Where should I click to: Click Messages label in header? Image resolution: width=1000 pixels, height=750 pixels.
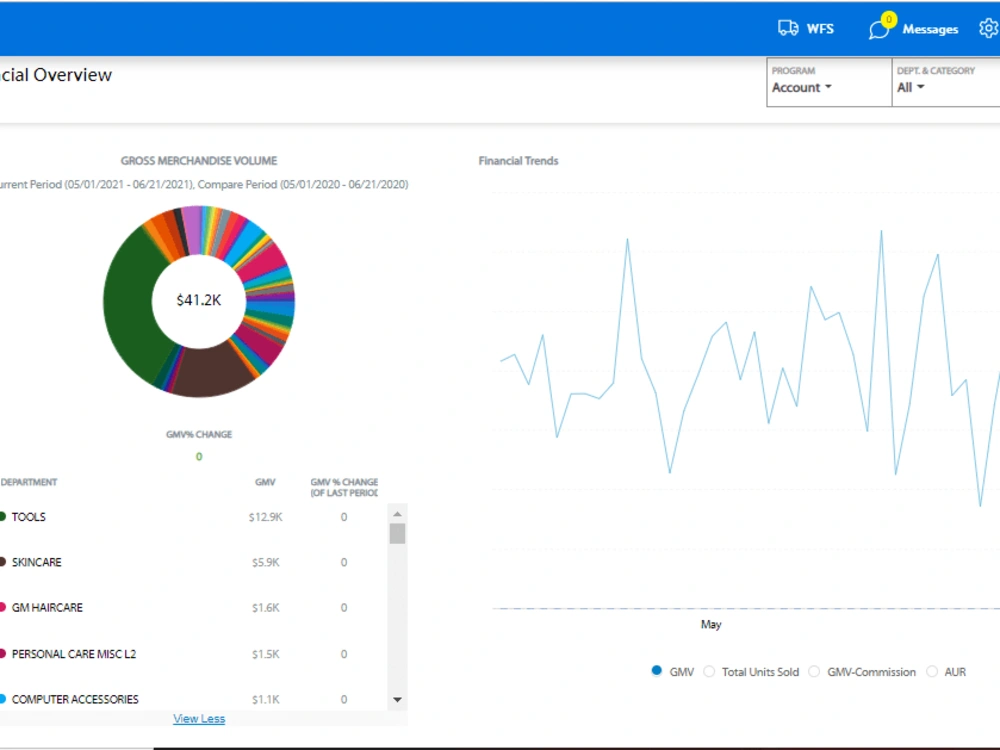click(930, 29)
